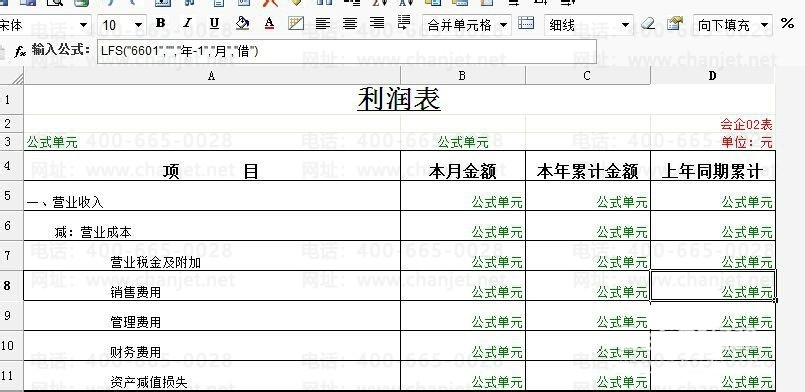805x392 pixels.
Task: Click the formula input box
Action: tap(347, 51)
